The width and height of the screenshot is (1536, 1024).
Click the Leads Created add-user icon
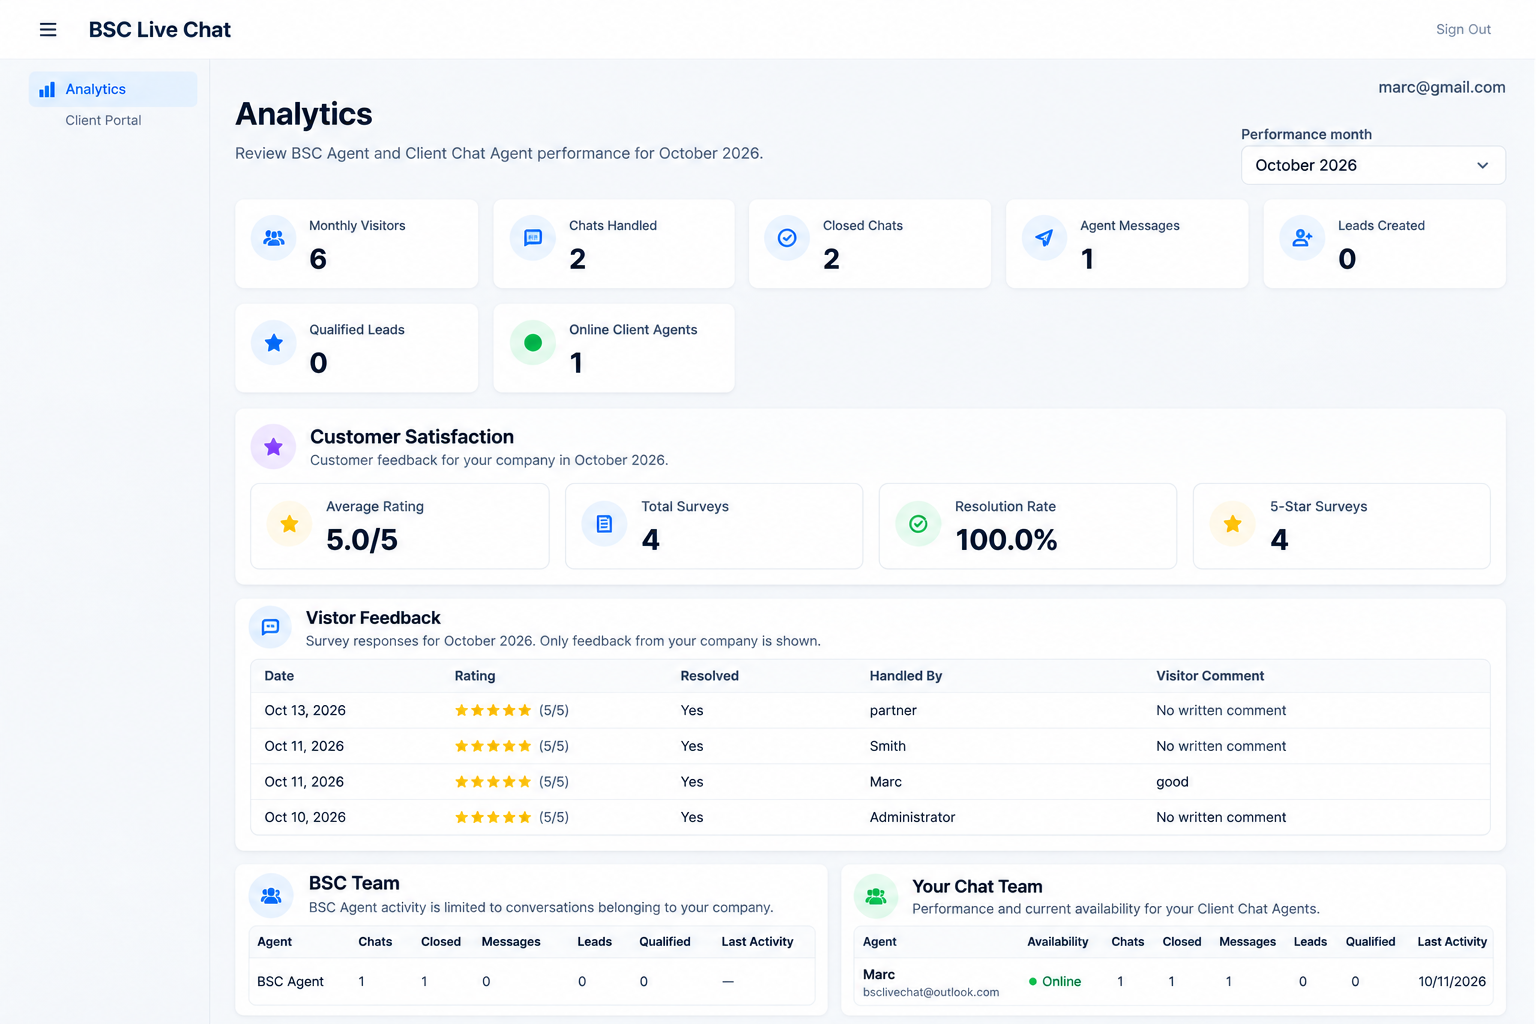[x=1302, y=238]
